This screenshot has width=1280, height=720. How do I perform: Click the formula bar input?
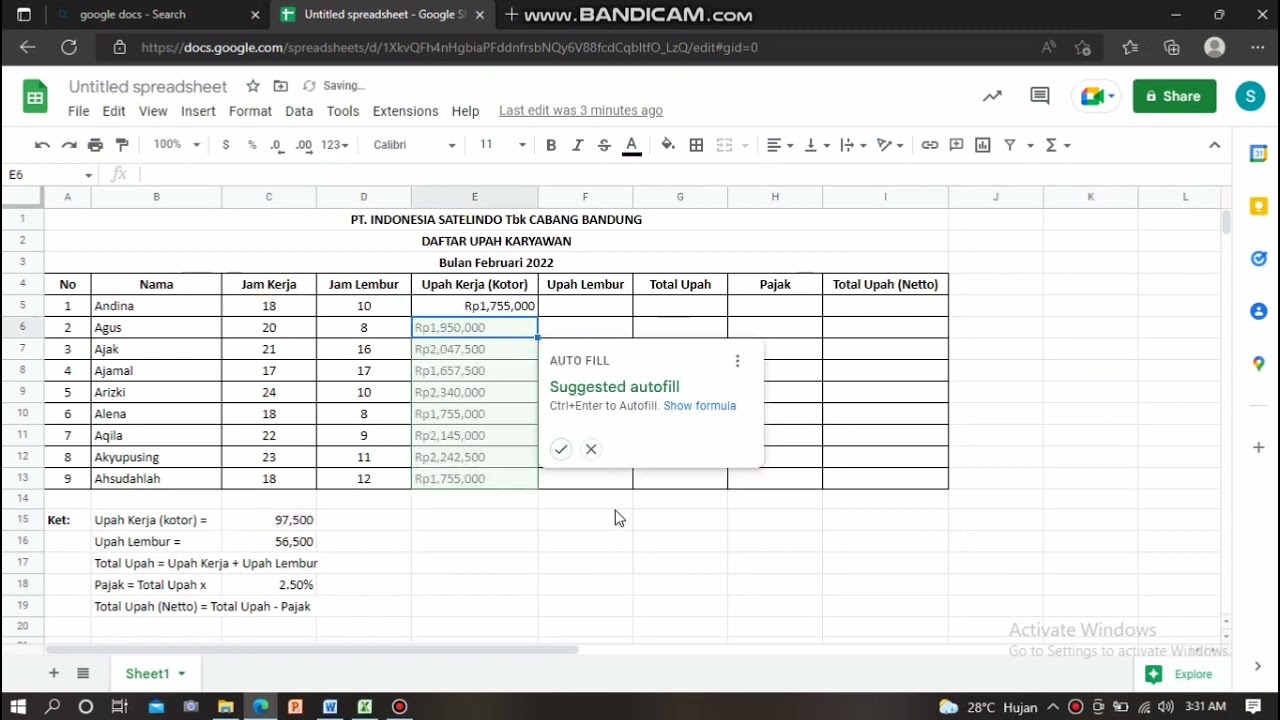pyautogui.click(x=680, y=175)
